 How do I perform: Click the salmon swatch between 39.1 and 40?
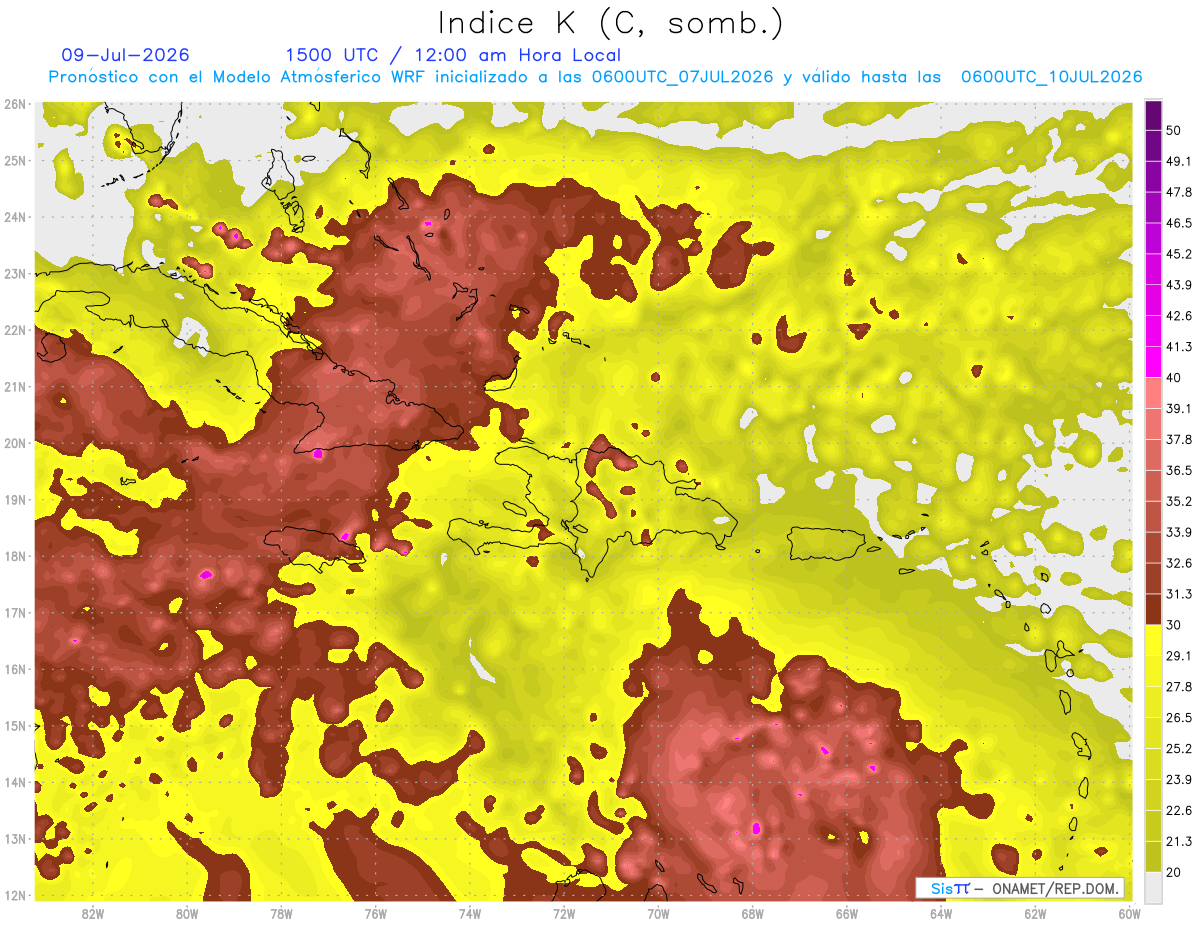(1153, 393)
